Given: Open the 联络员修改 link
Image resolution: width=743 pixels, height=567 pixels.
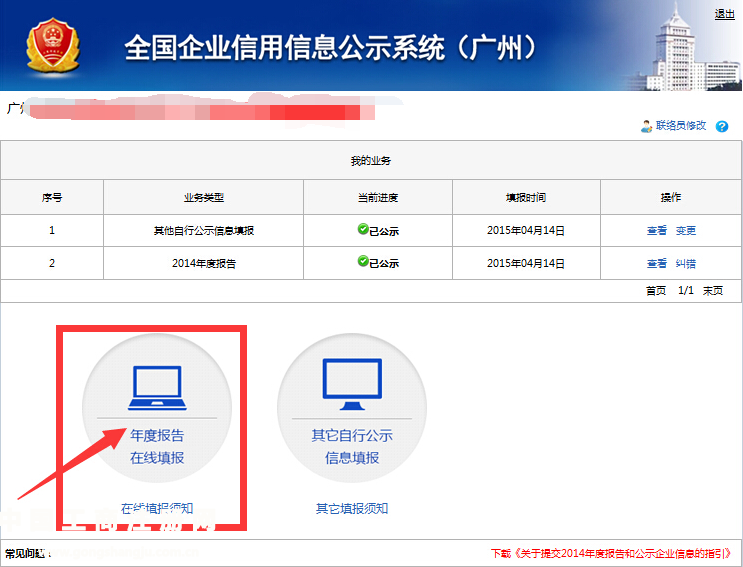Looking at the screenshot, I should [x=681, y=126].
